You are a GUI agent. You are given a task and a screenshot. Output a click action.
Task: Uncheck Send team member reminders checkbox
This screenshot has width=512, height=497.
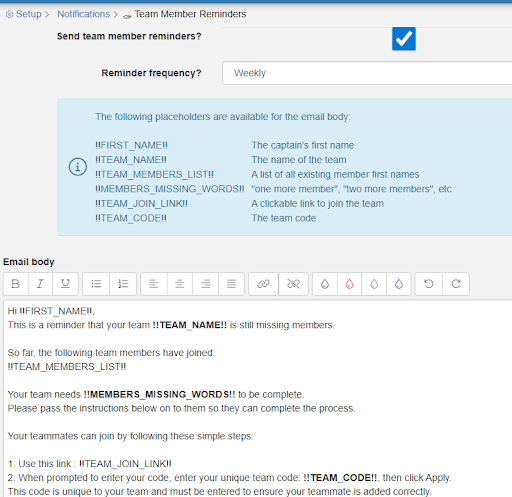coord(404,39)
